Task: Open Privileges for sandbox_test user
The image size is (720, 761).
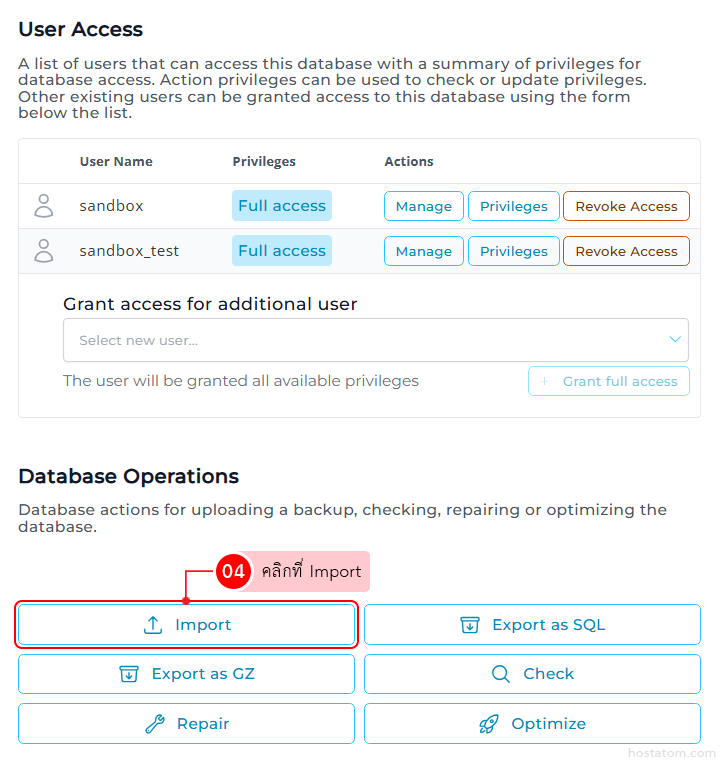Action: point(514,251)
